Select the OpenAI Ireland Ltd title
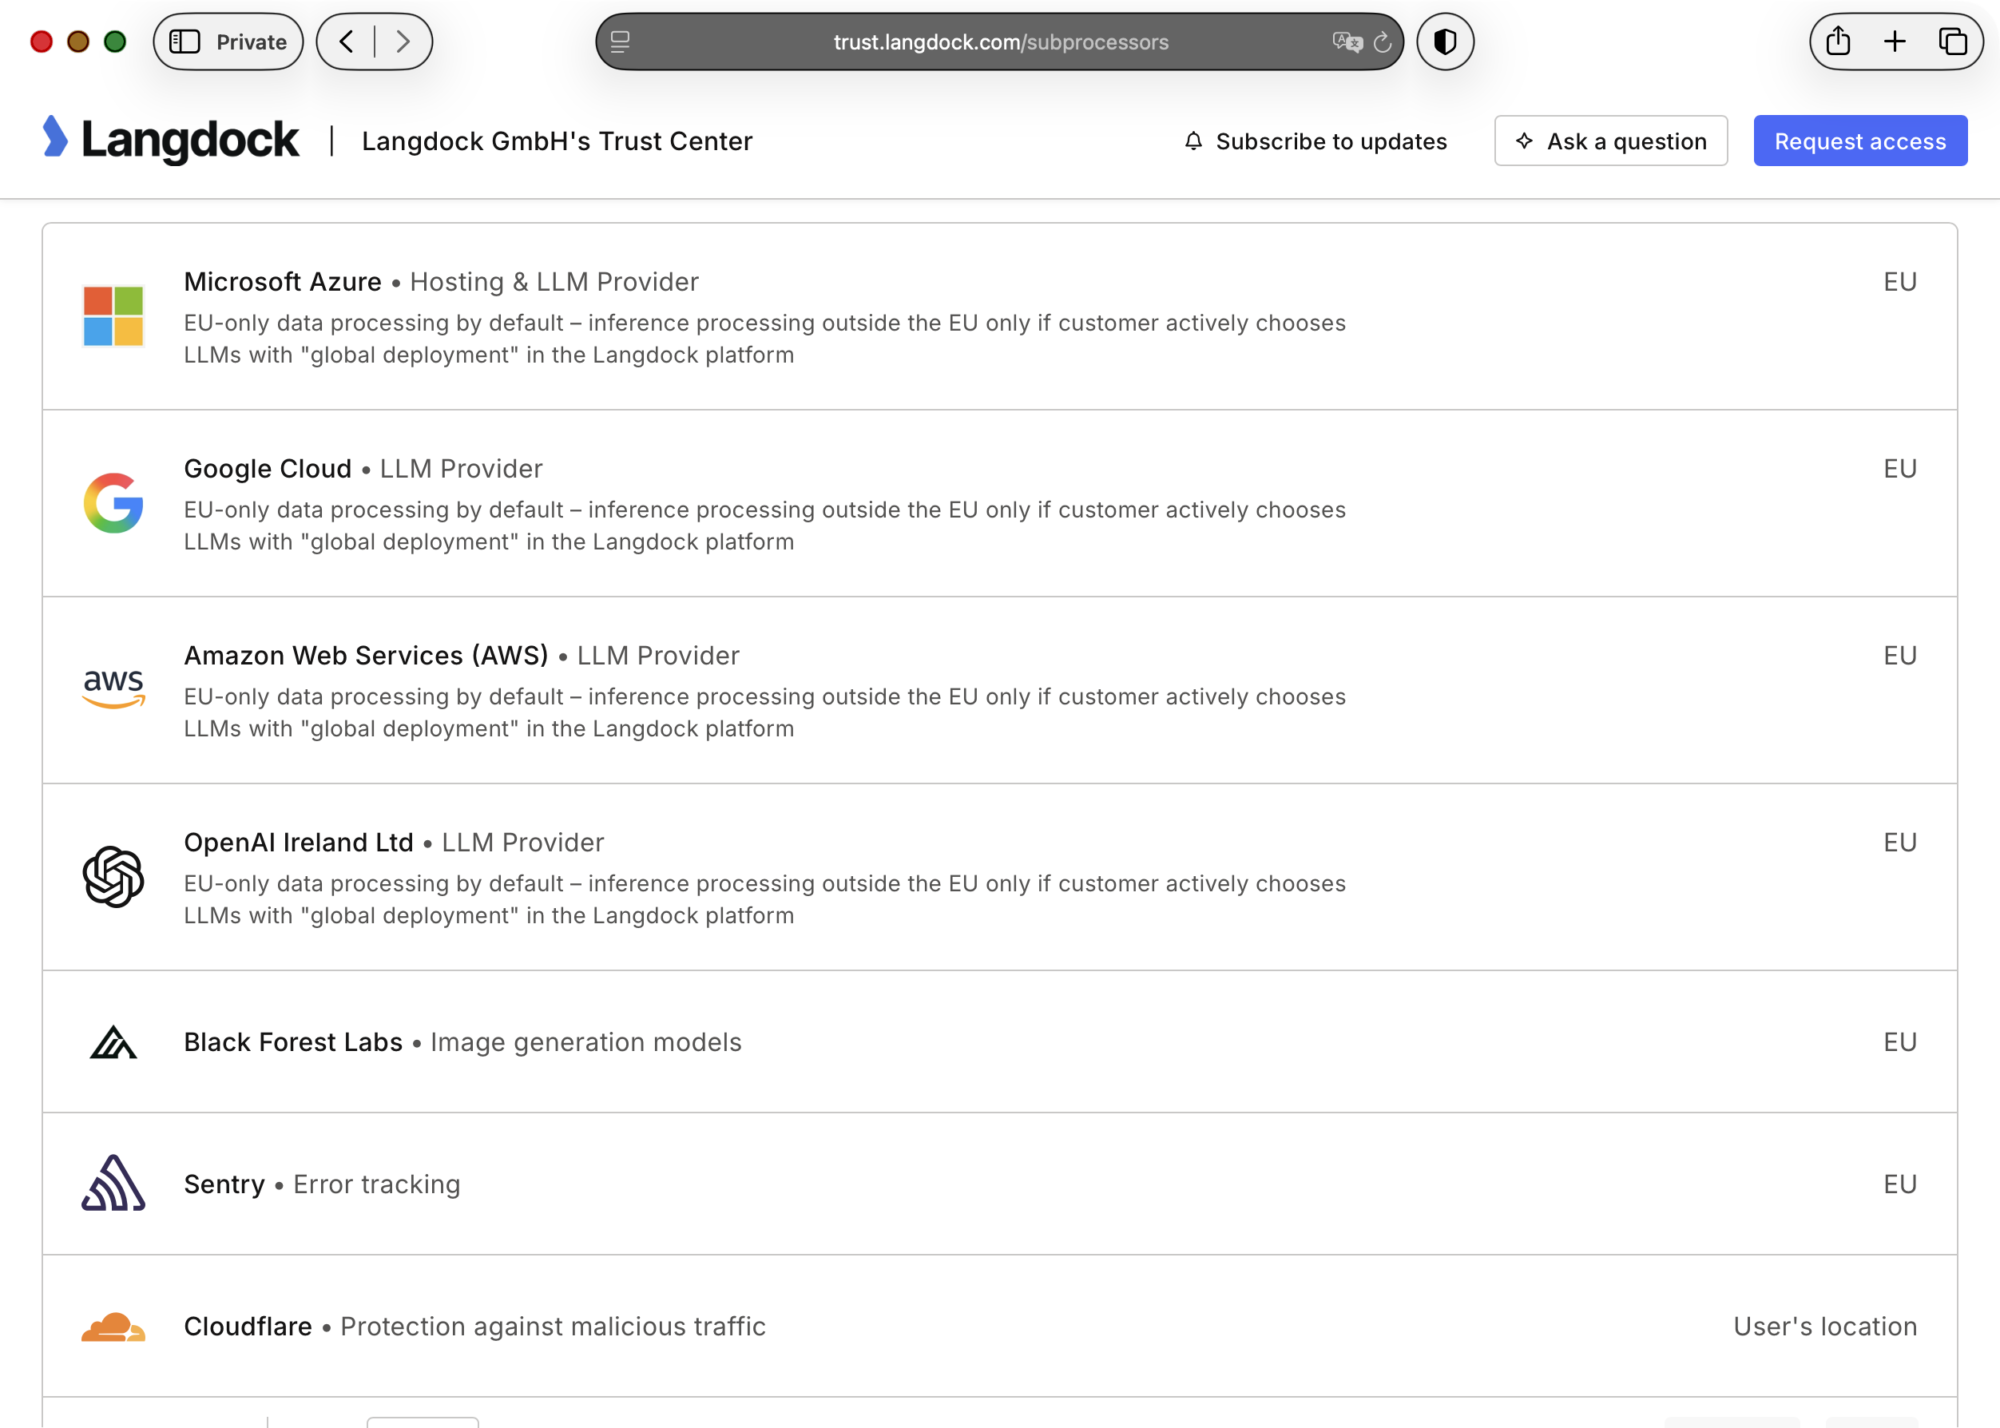Image resolution: width=2000 pixels, height=1428 pixels. tap(299, 843)
